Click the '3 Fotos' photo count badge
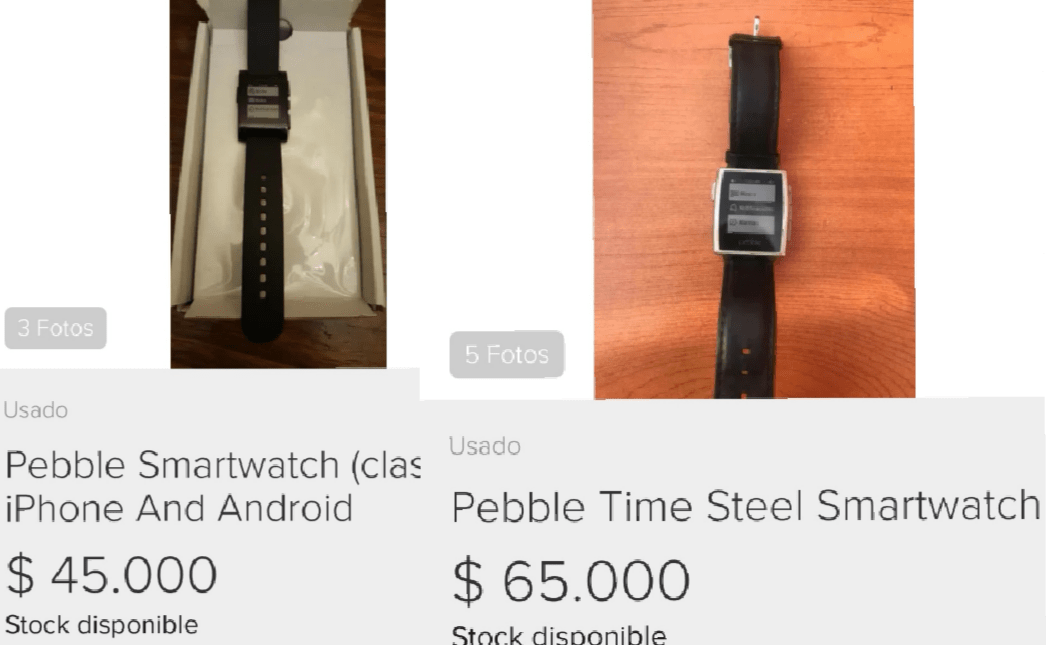 (55, 328)
